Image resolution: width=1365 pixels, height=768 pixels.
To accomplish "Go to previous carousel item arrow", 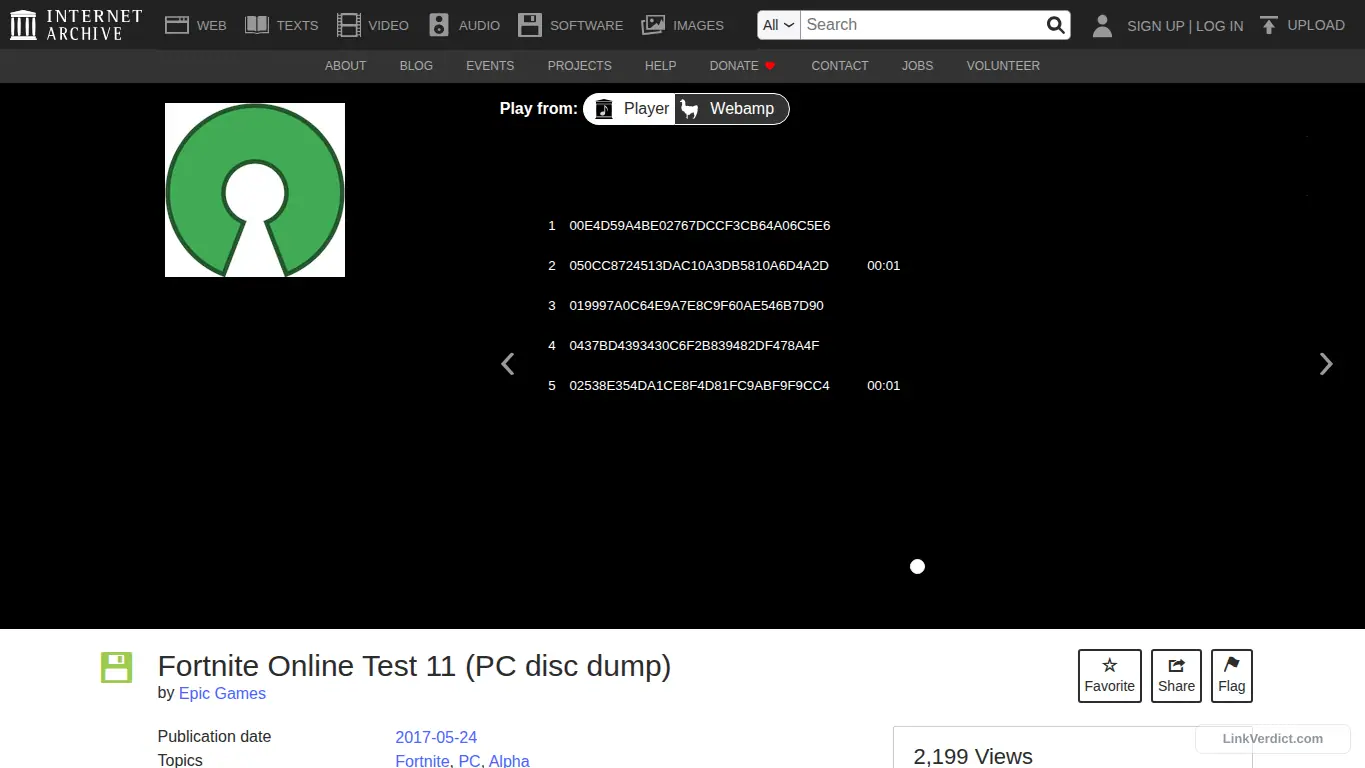I will (x=508, y=364).
